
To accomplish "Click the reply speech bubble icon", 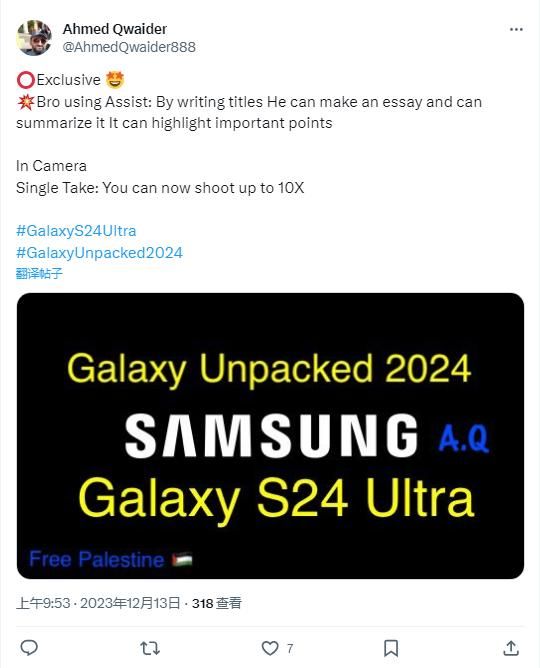I will (29, 648).
